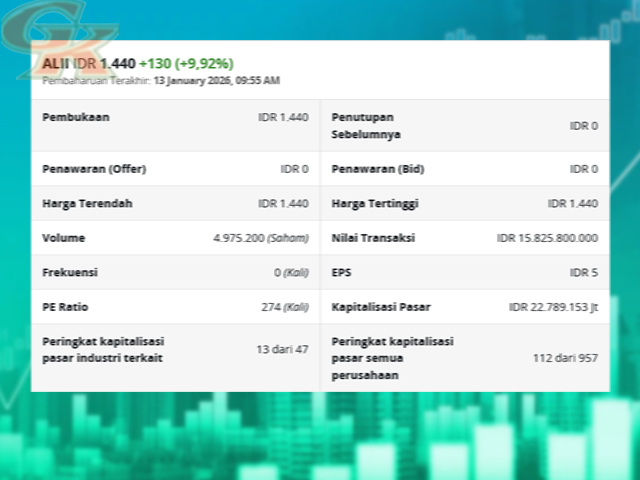Select the Frekuensi row label
Image resolution: width=640 pixels, height=480 pixels.
pos(70,272)
